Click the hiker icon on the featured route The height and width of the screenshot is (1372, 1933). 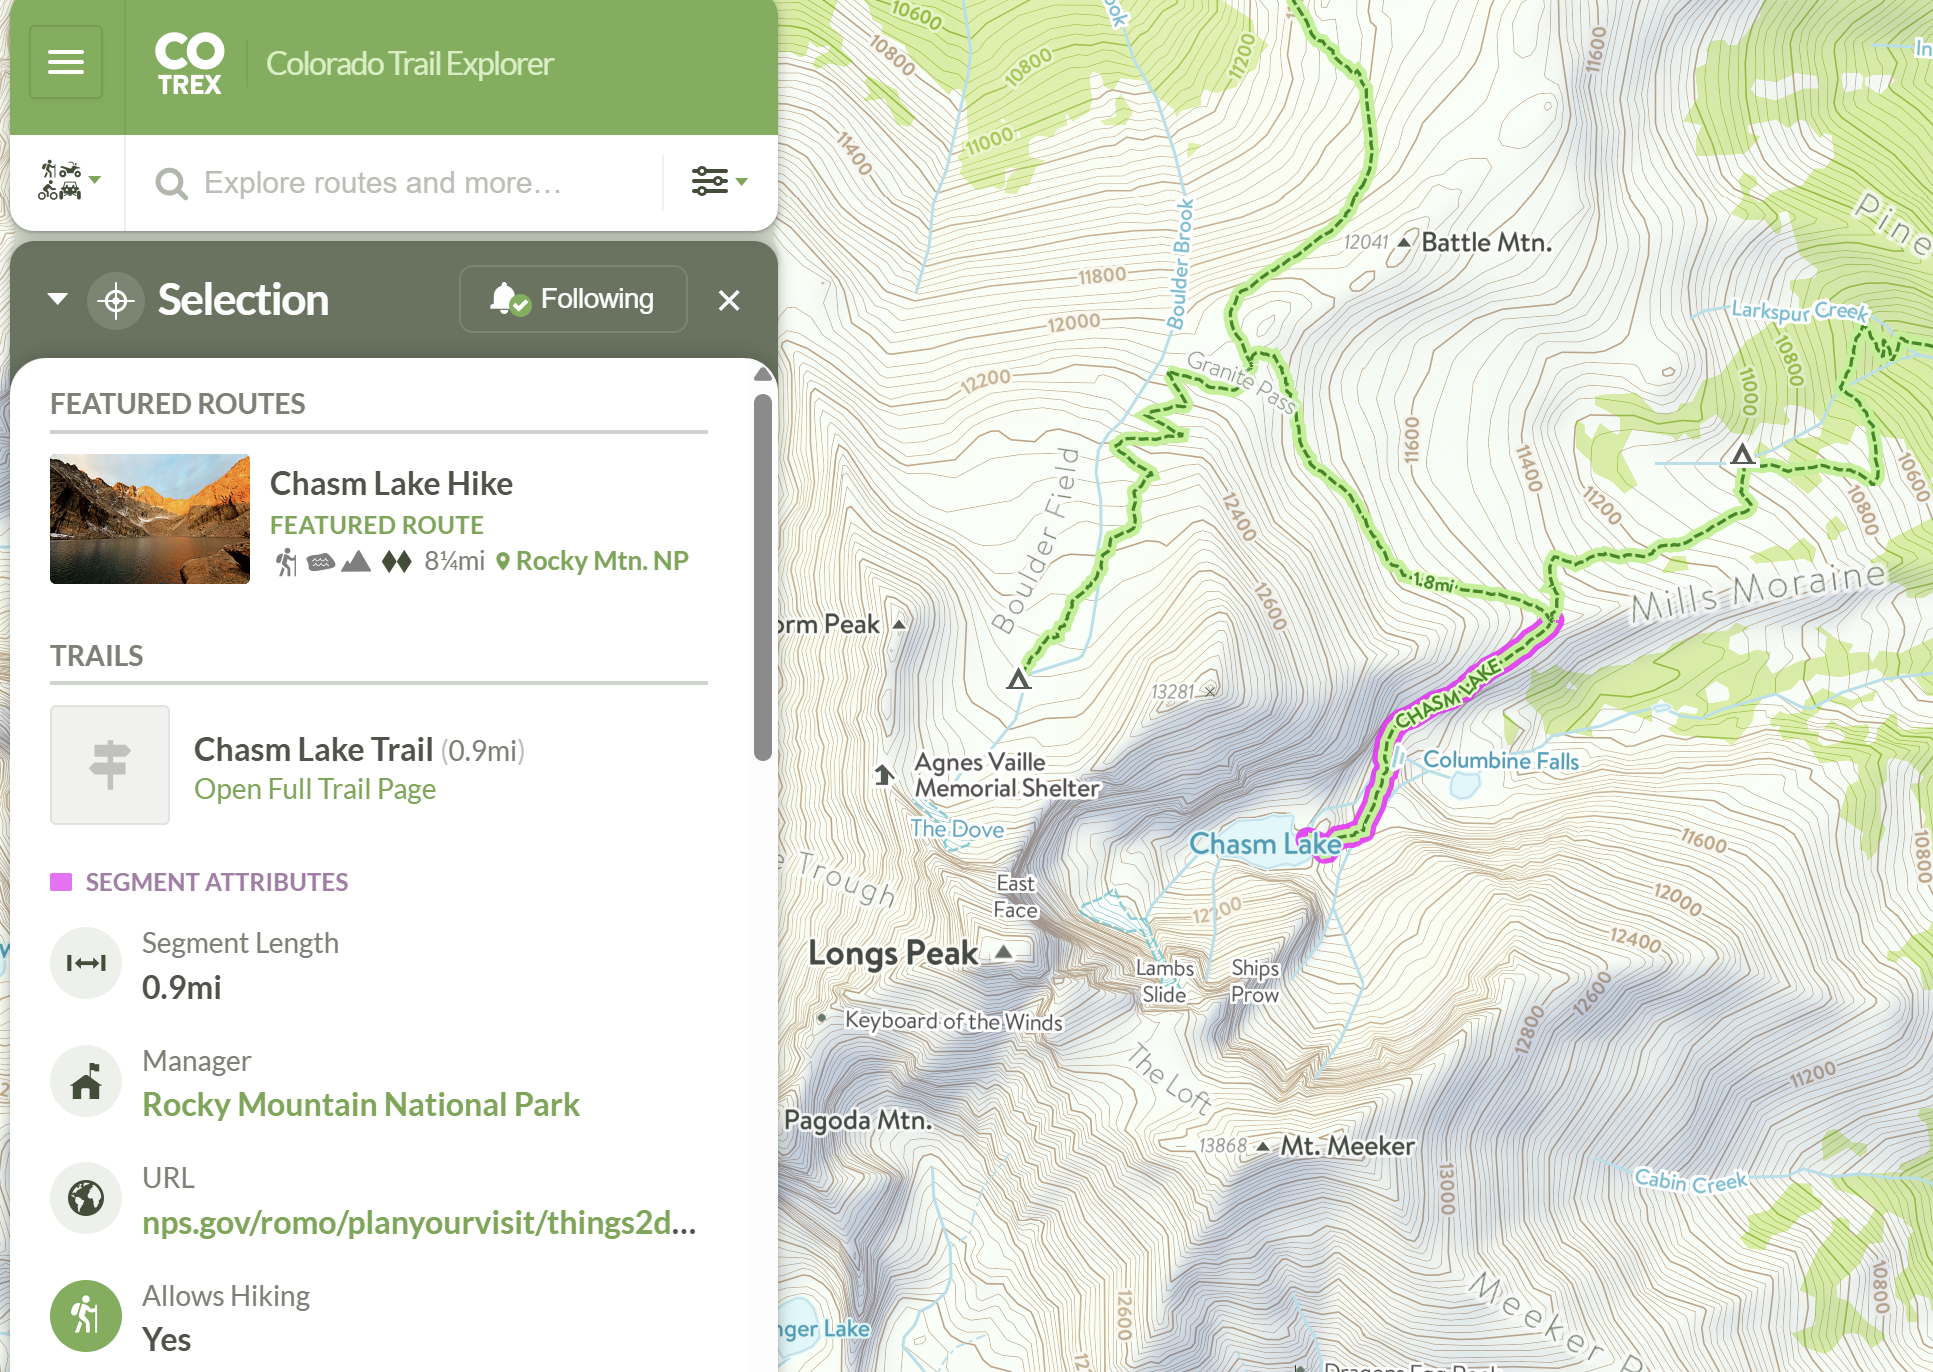point(286,562)
